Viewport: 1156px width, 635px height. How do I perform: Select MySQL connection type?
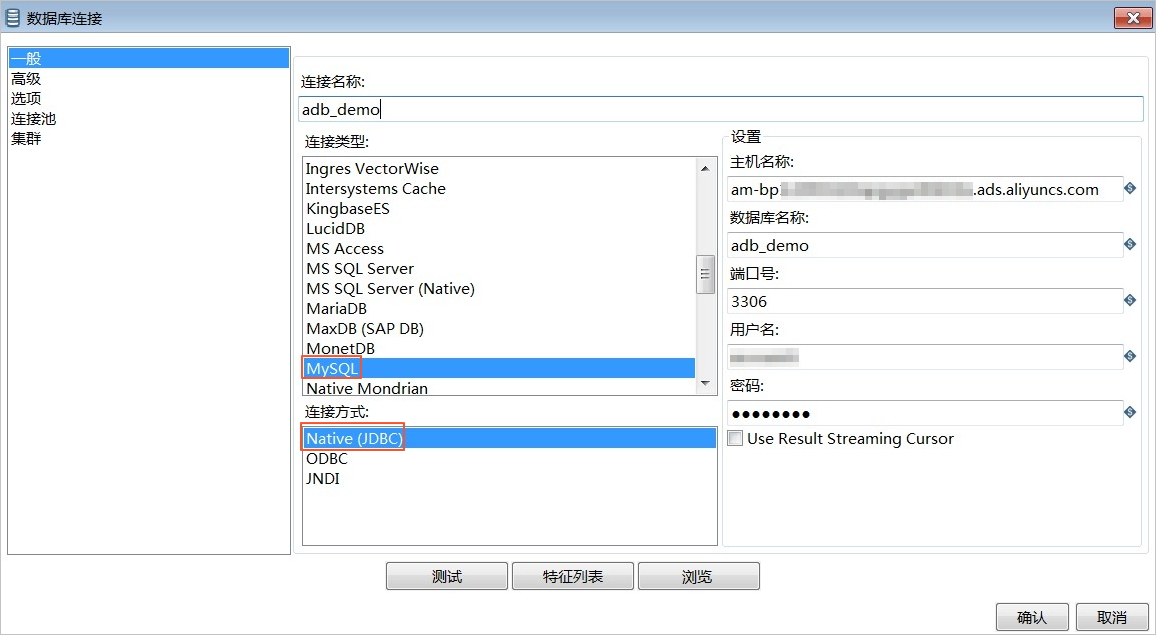[500, 368]
